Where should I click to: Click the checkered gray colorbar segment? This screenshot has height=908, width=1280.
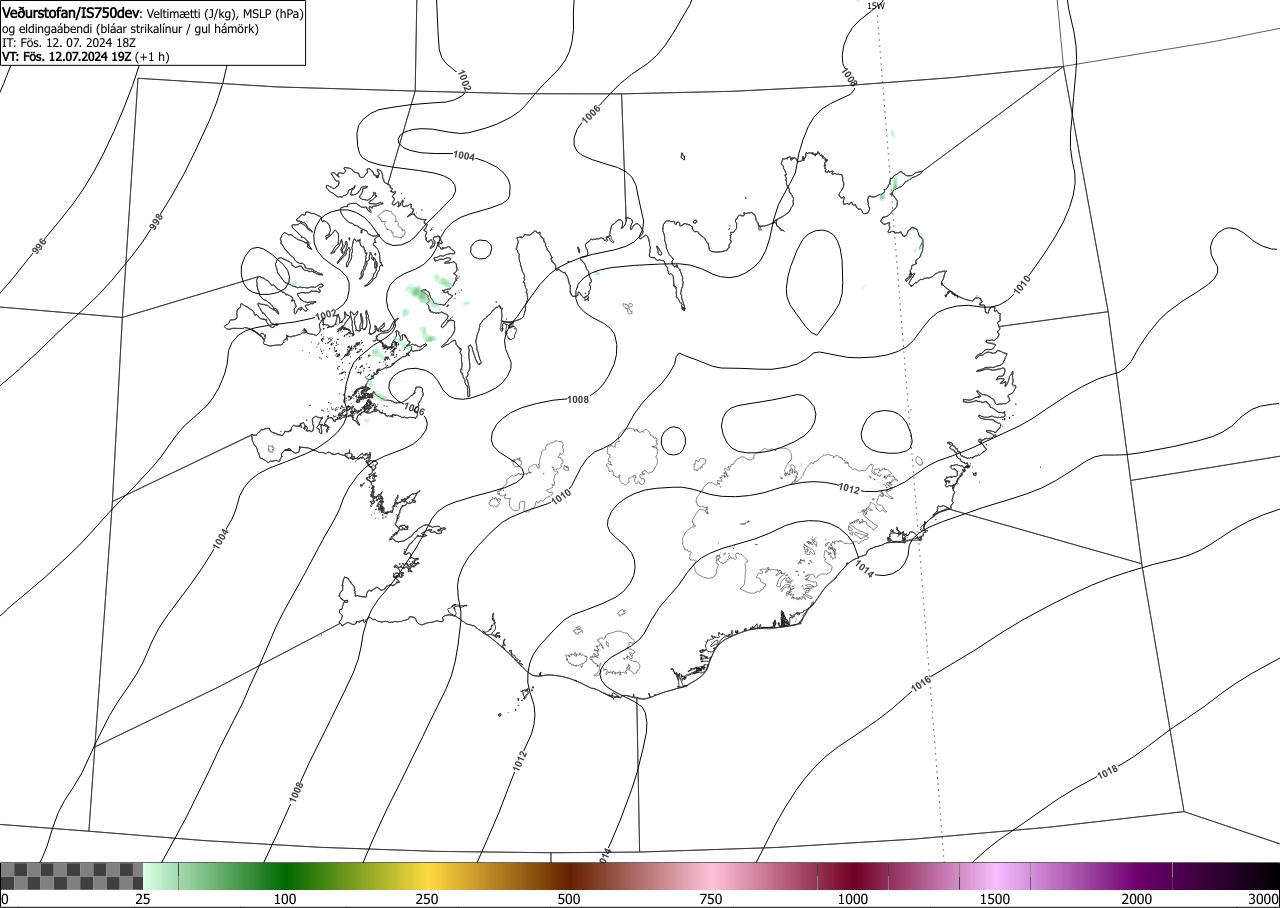[72, 876]
